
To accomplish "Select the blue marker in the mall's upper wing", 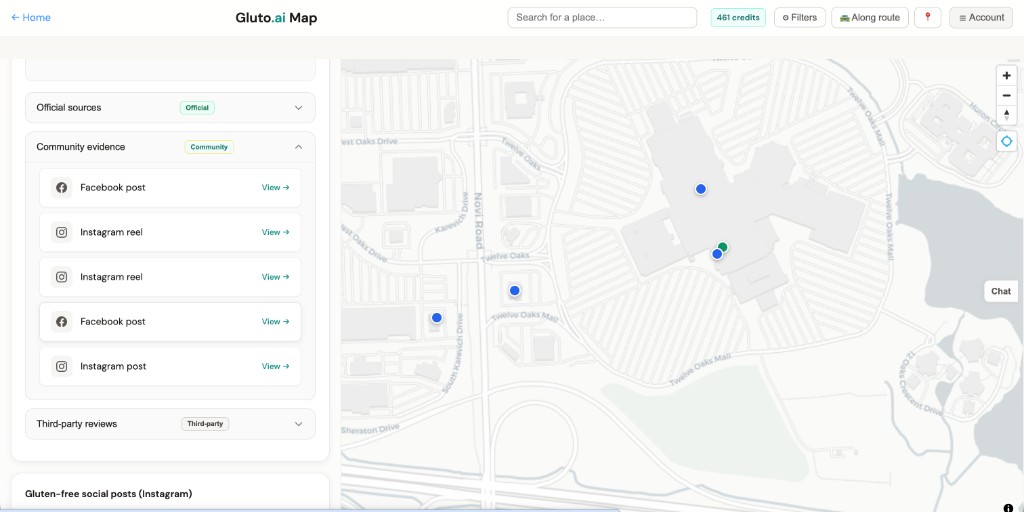I will coord(701,189).
